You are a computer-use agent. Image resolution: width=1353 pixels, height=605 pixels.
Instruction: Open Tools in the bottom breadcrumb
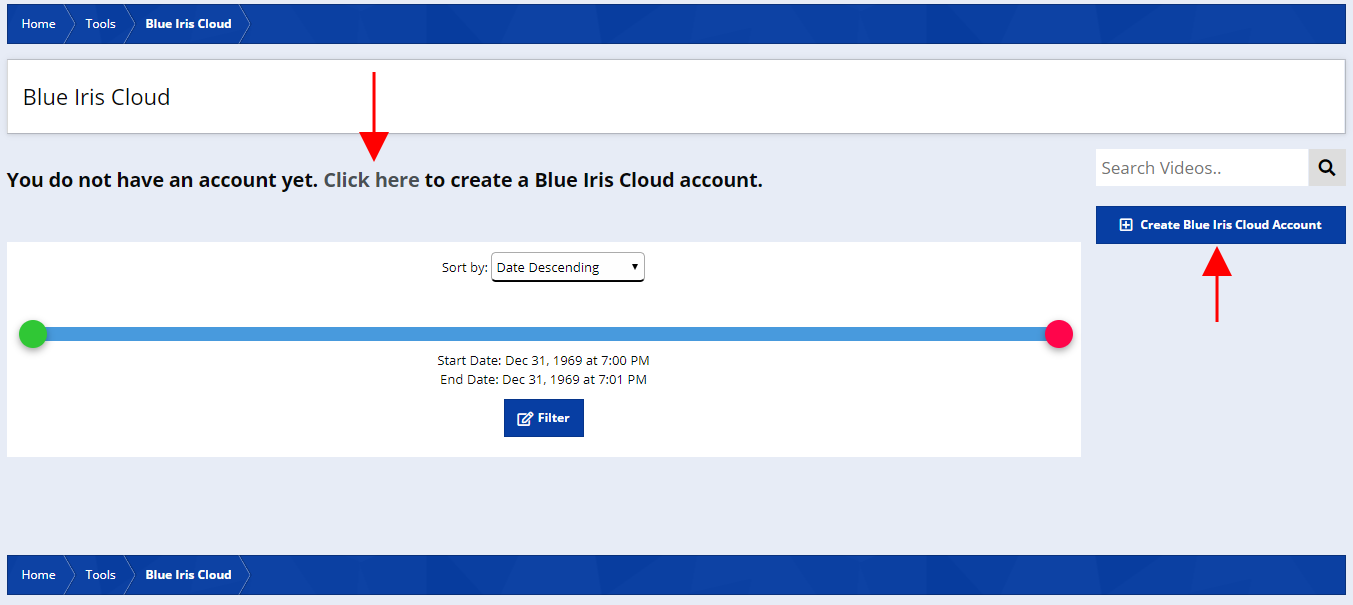[100, 575]
